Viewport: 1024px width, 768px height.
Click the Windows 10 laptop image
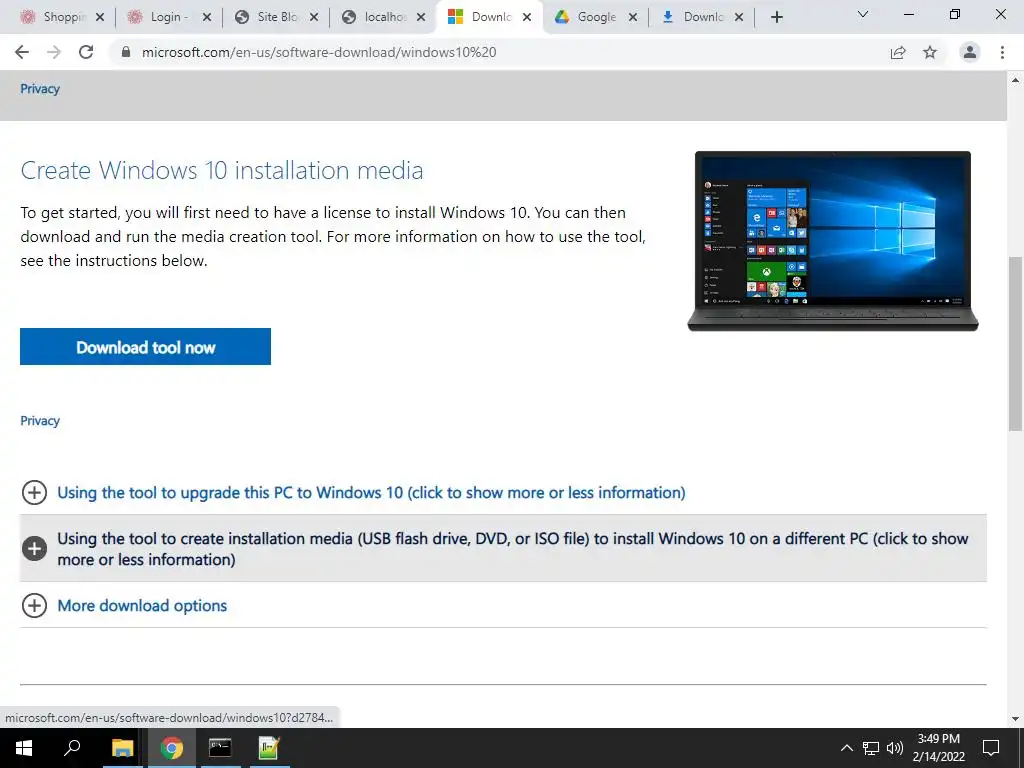pyautogui.click(x=833, y=241)
